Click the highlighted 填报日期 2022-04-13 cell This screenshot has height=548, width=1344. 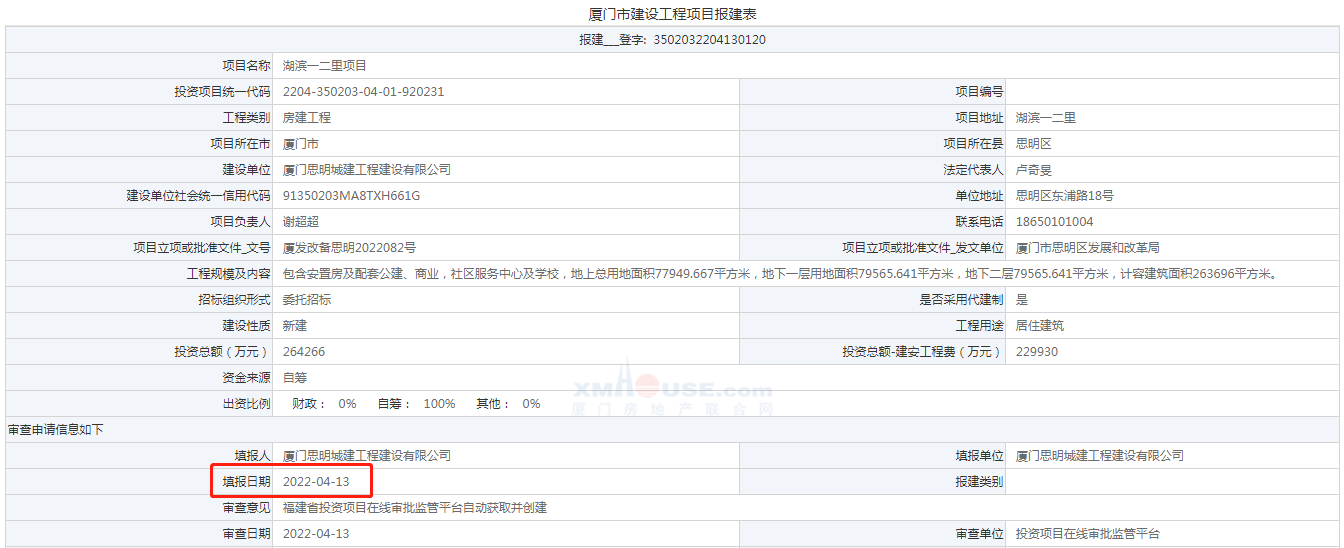[316, 482]
